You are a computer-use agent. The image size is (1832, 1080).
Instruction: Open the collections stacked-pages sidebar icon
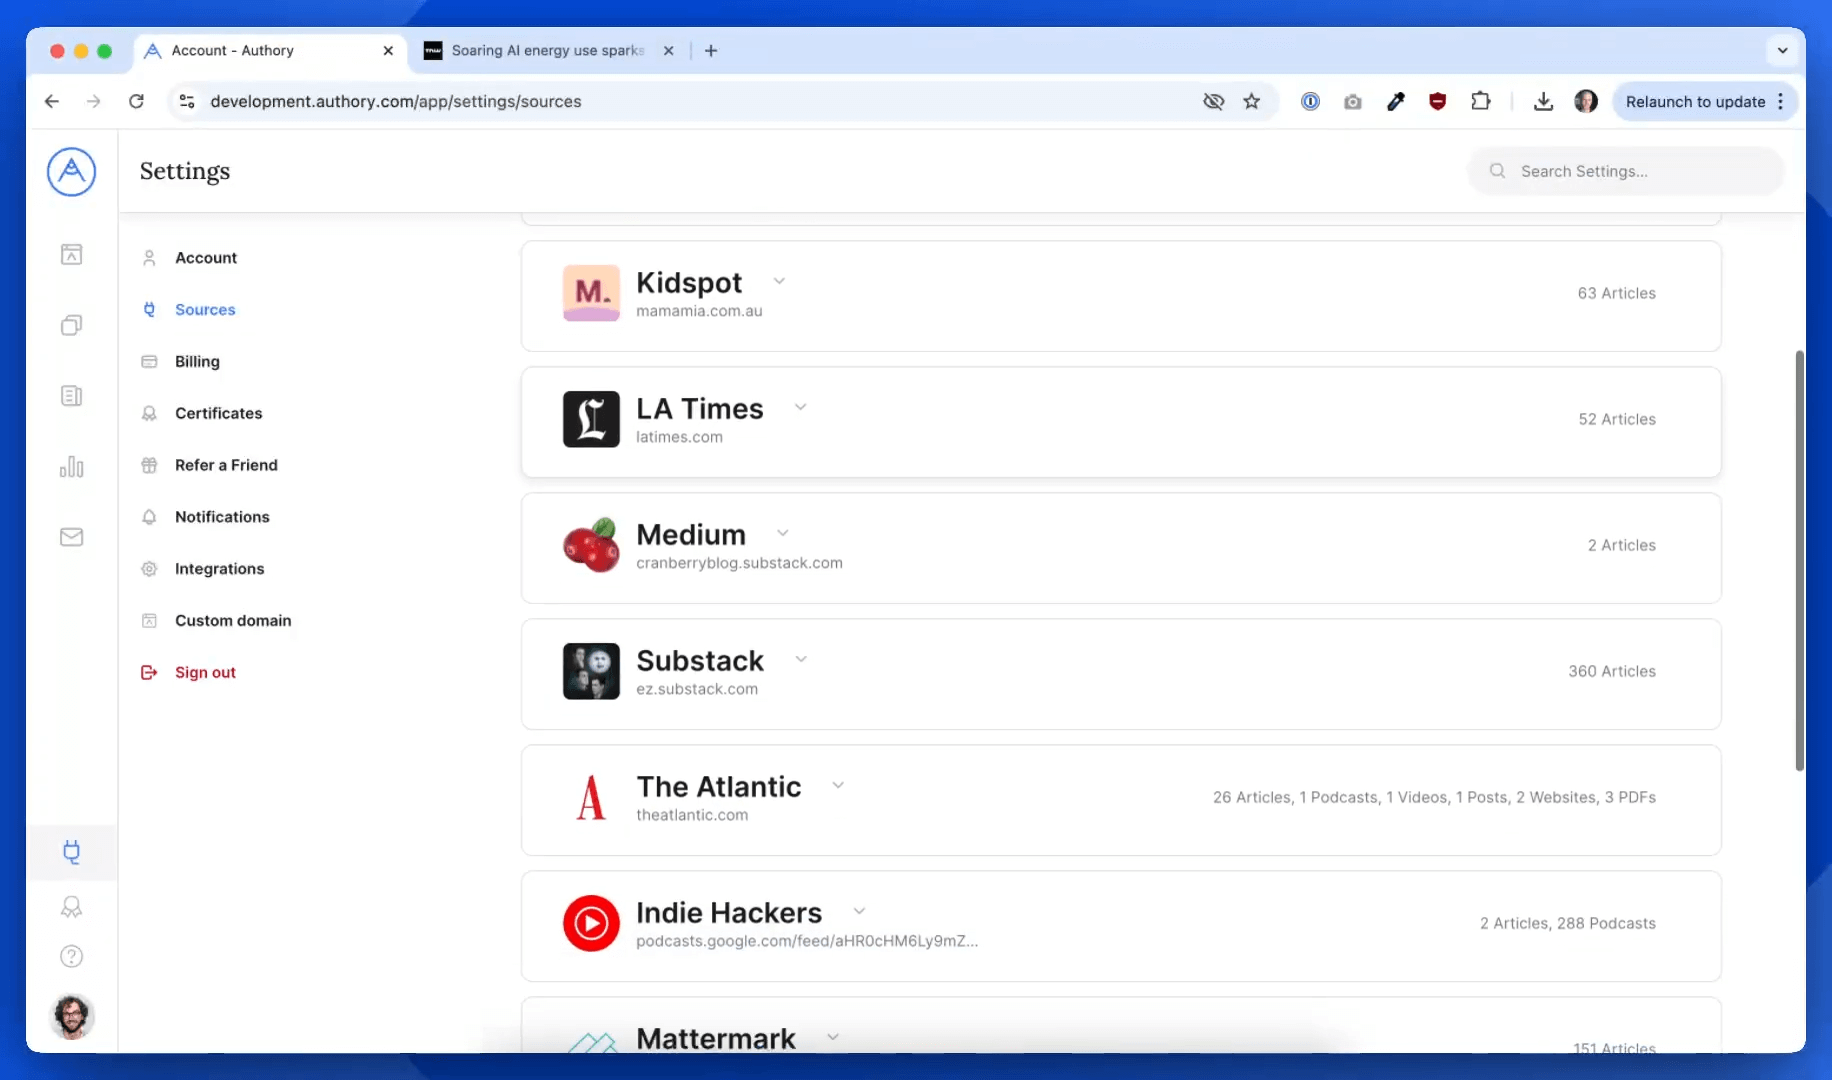click(x=71, y=325)
